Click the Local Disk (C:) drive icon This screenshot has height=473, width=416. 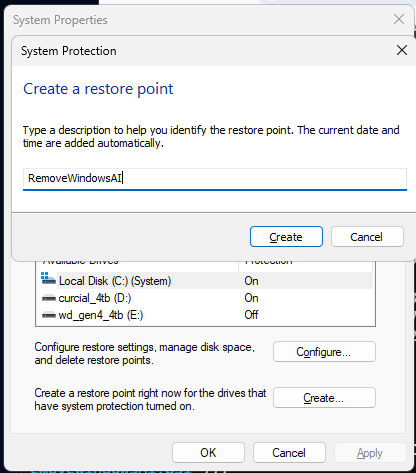tap(48, 279)
